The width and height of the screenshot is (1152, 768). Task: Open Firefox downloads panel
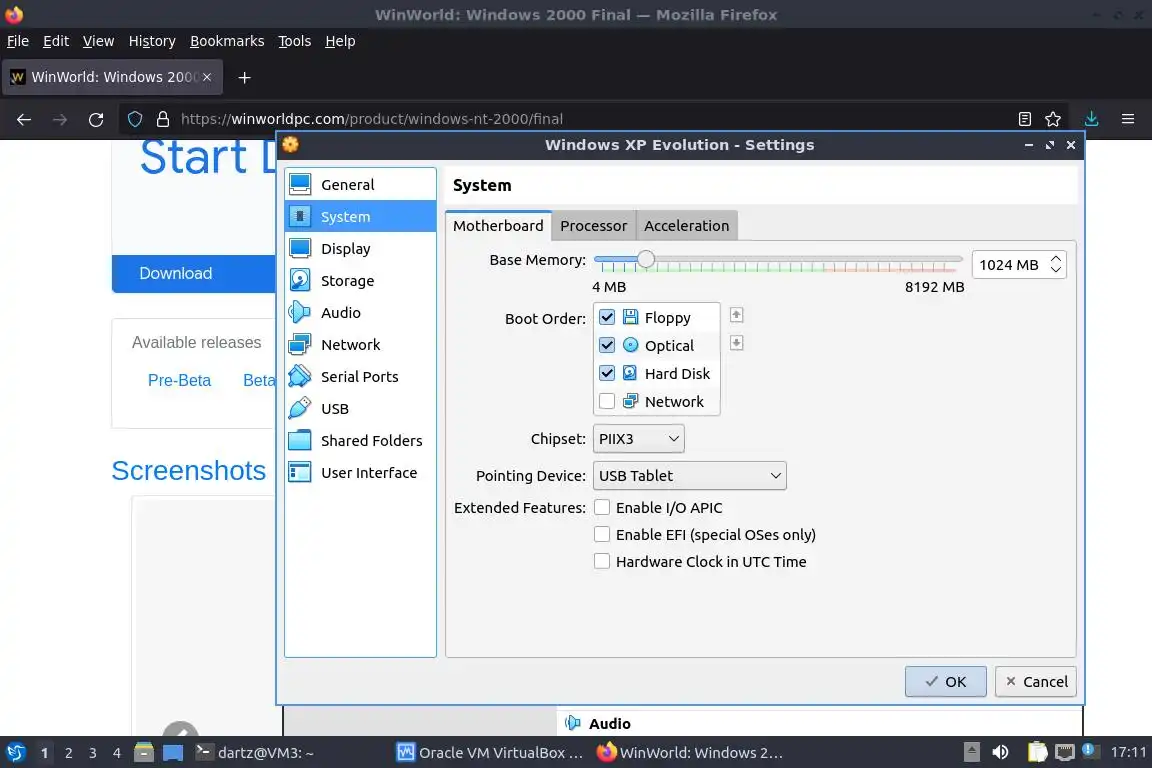click(x=1092, y=119)
